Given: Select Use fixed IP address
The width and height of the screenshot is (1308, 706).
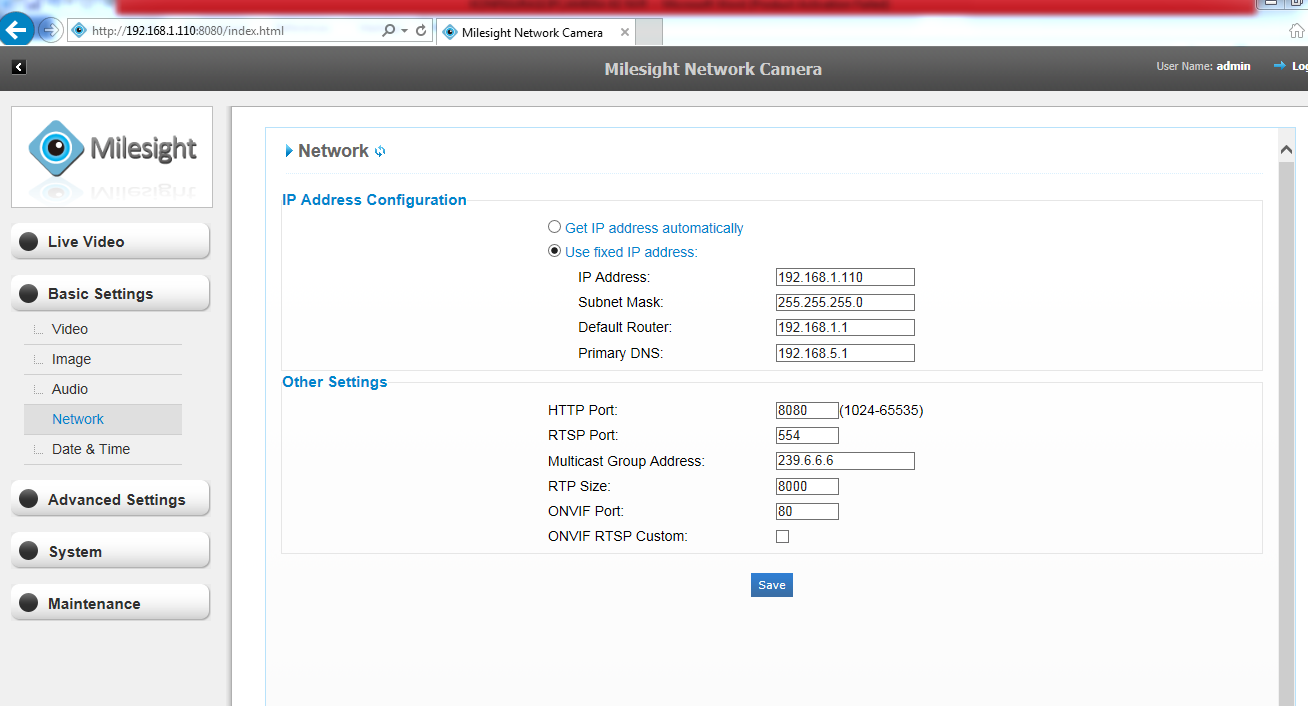Looking at the screenshot, I should pos(554,251).
